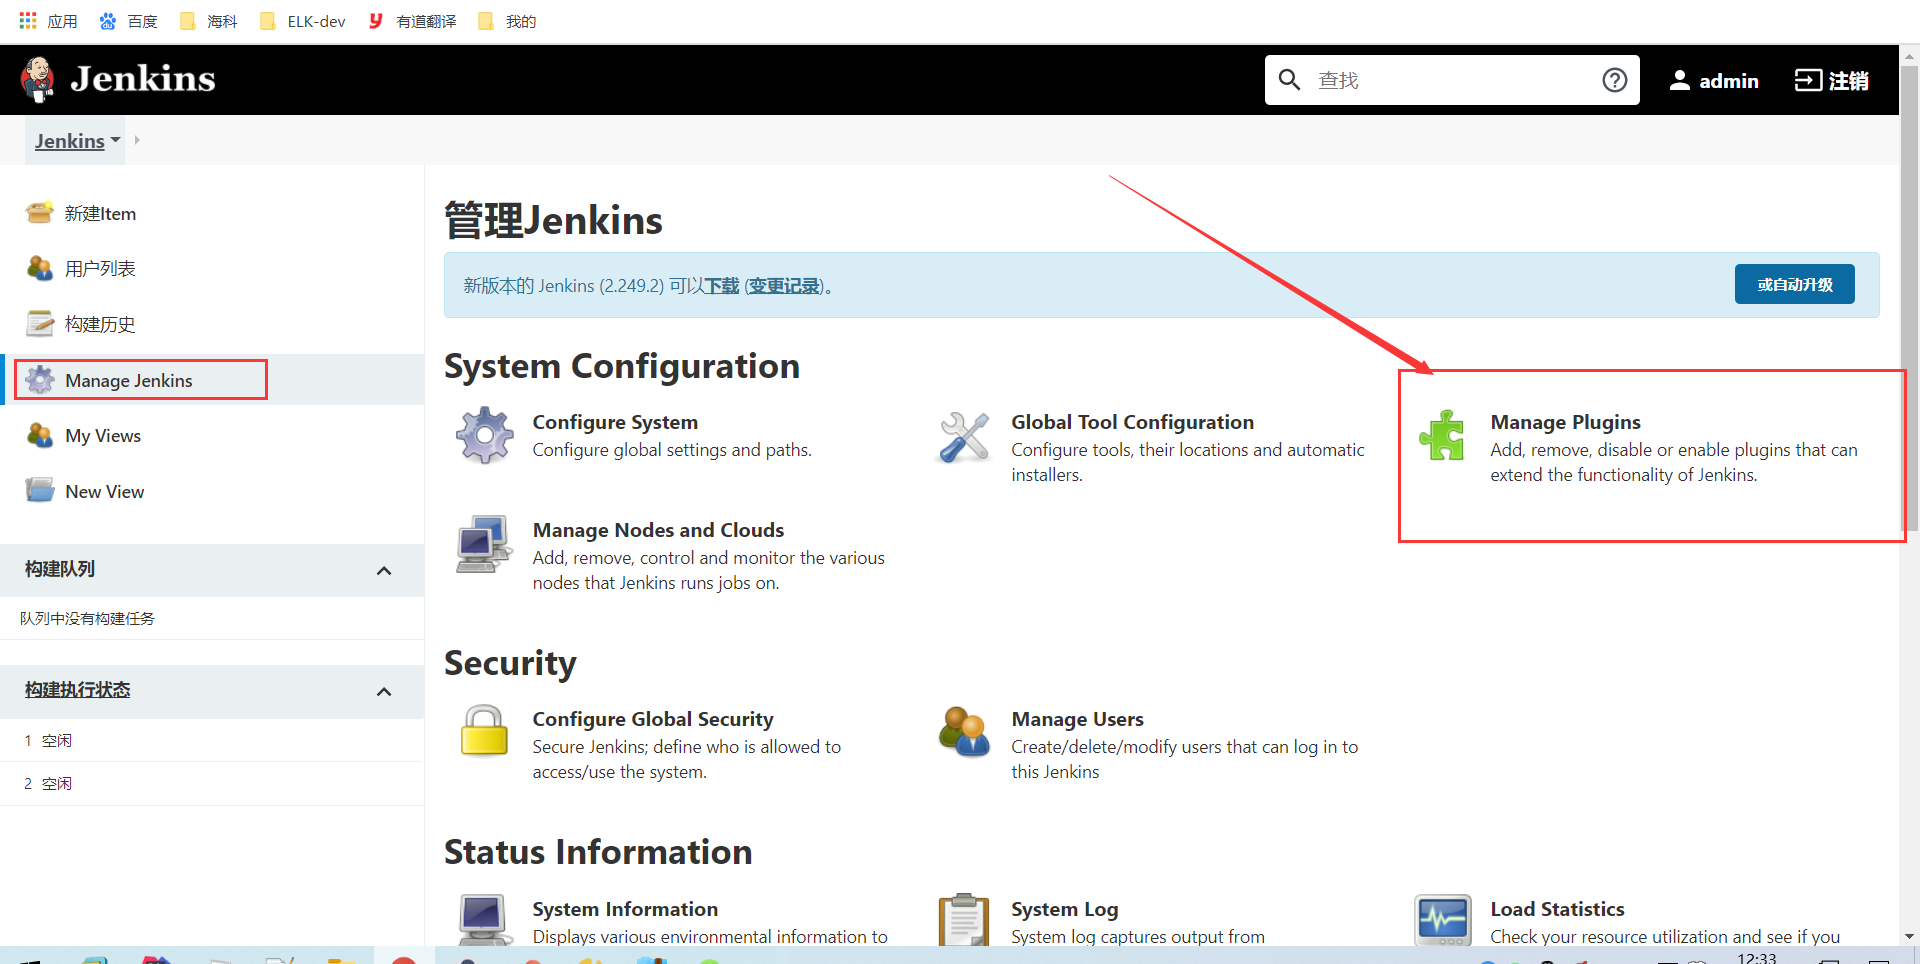Open the 变更记录 changelog link
Screen dimensions: 1920x964
pos(784,286)
